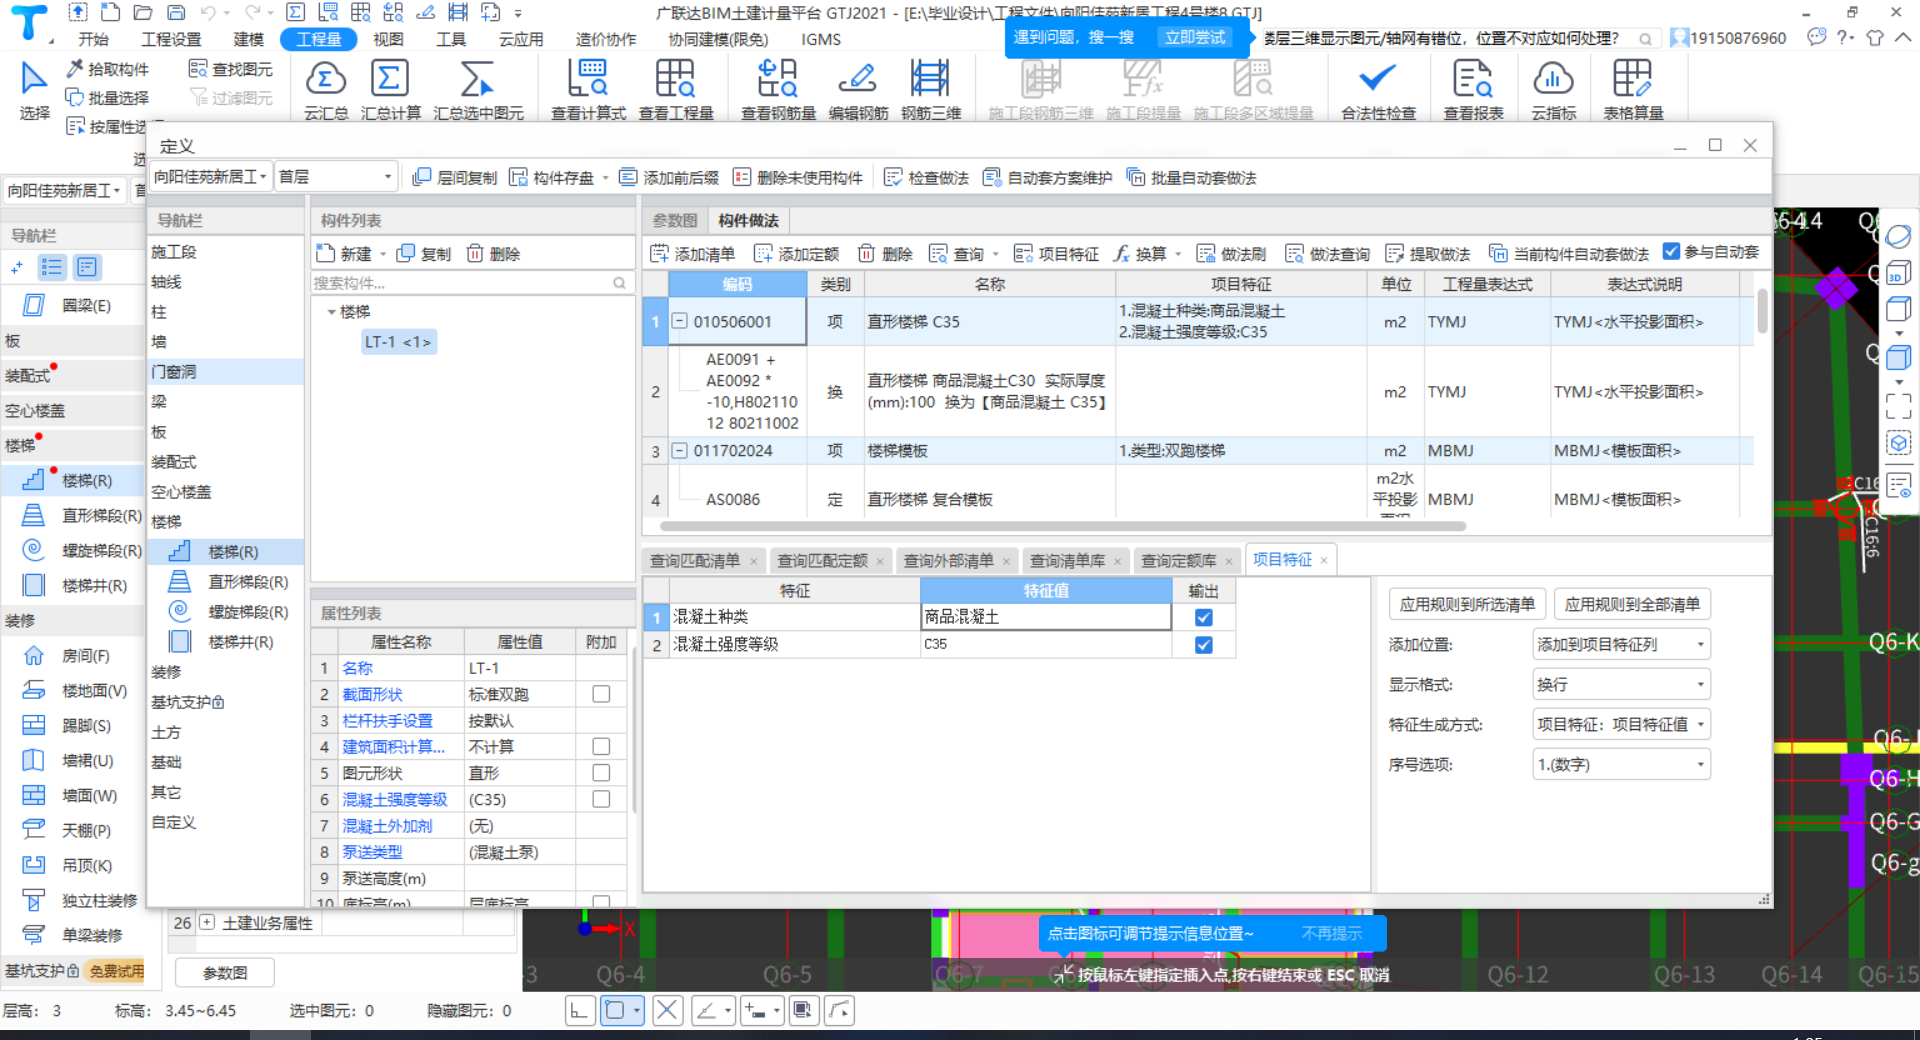Select LT-1 <1> component

[x=398, y=342]
